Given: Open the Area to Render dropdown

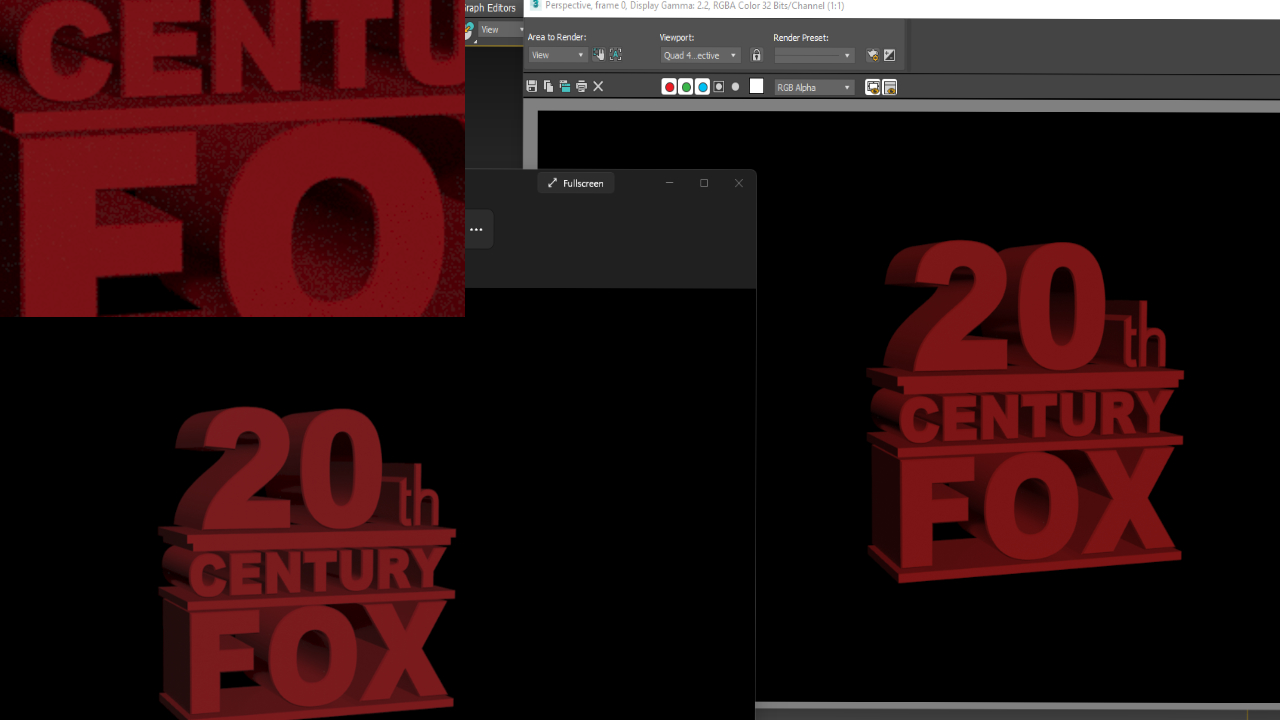Looking at the screenshot, I should pyautogui.click(x=557, y=55).
